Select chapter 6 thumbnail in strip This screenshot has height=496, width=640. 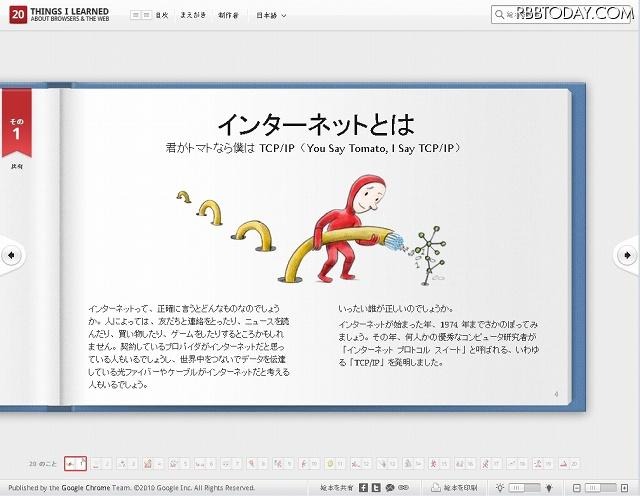[x=204, y=464]
